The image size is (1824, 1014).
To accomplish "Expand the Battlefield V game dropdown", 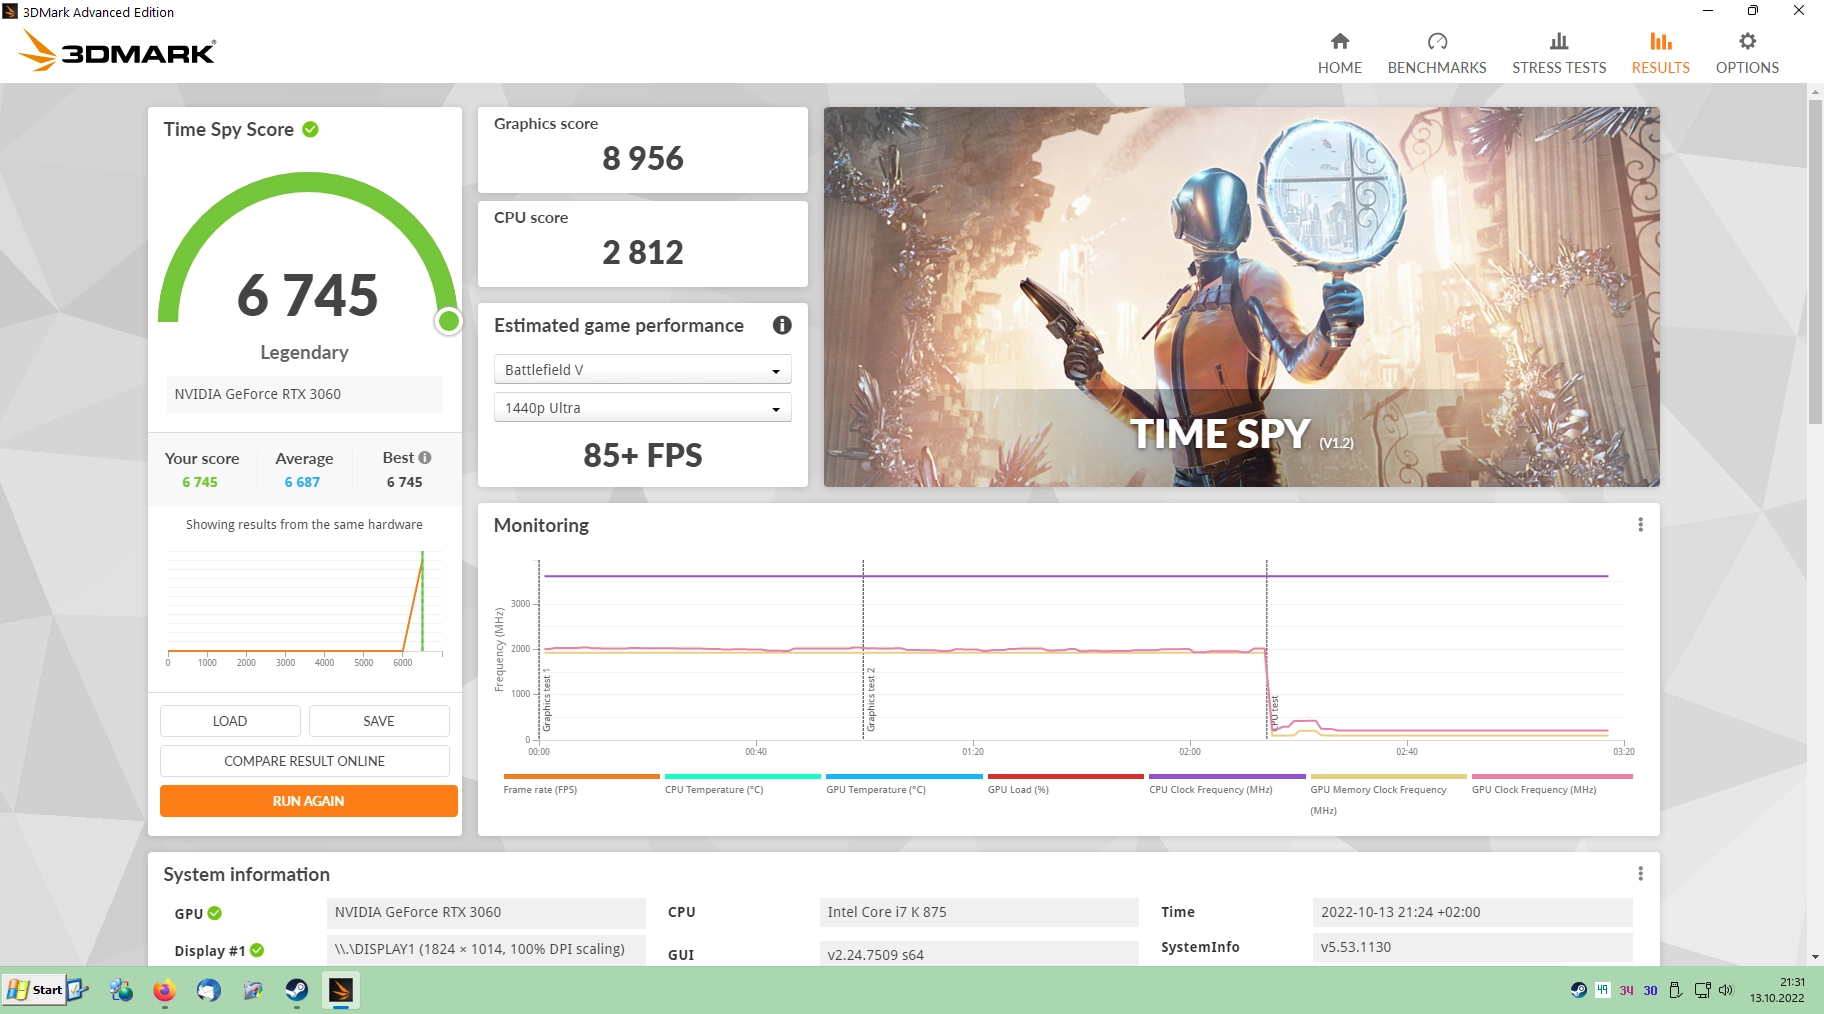I will (643, 370).
